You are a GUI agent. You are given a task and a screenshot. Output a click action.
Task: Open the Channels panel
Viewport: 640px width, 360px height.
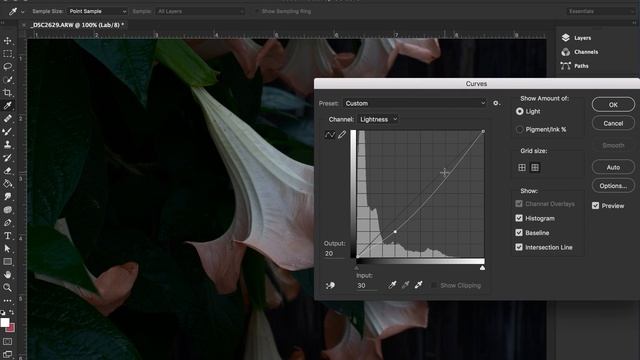(580, 52)
